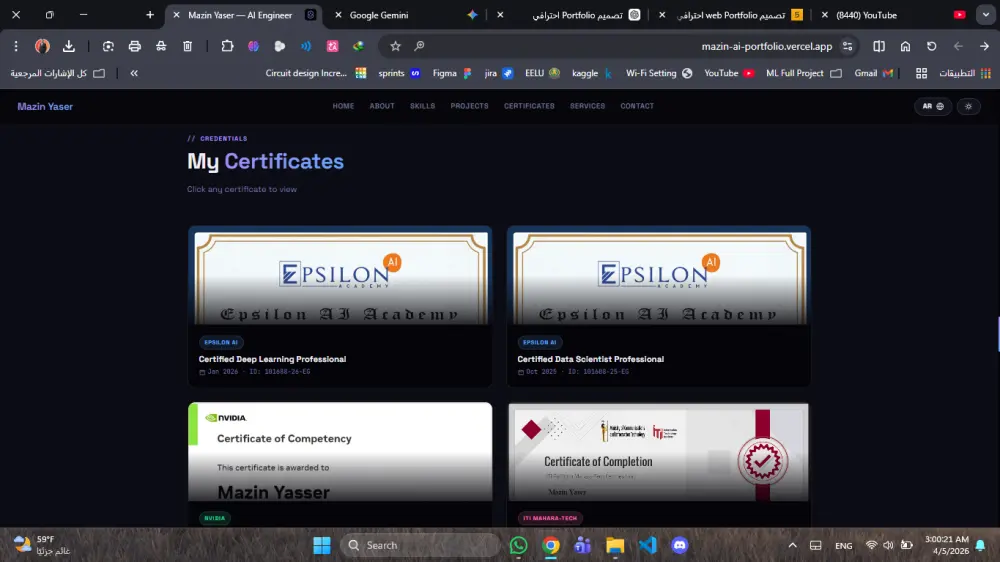Open WhatsApp from the taskbar

[x=518, y=545]
